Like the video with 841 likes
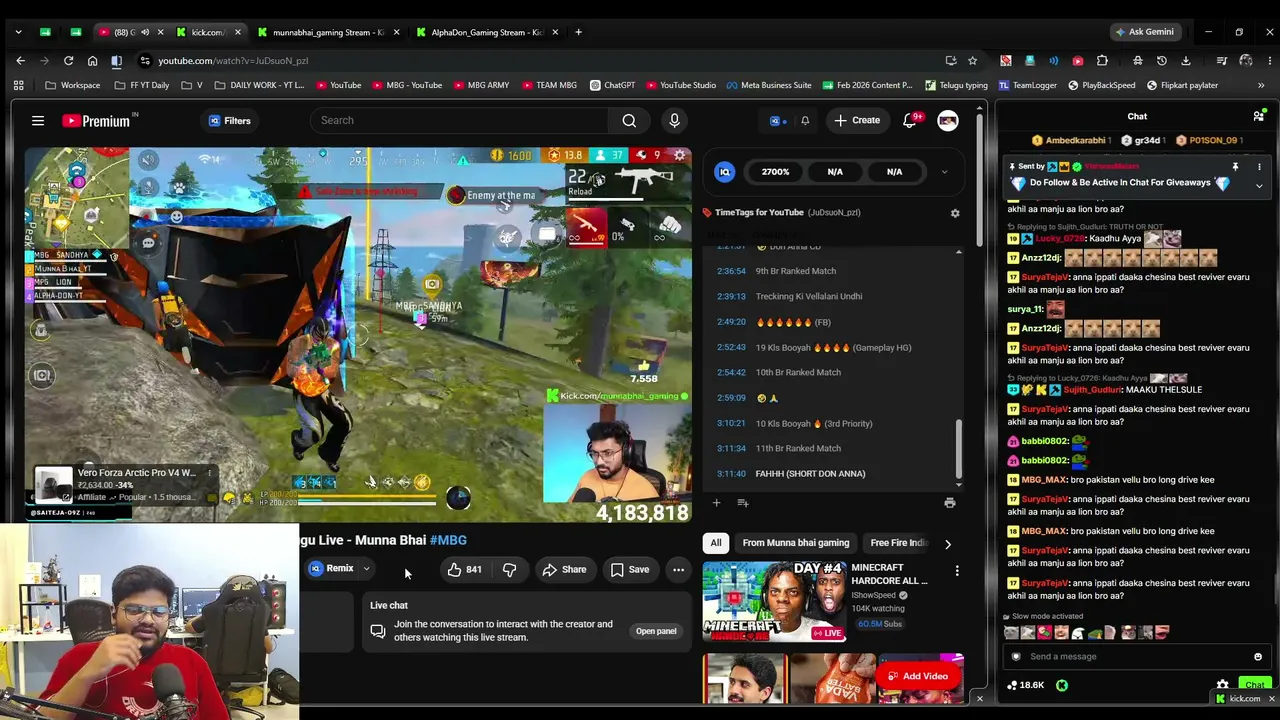Screen dimensions: 1280x720 [x=464, y=570]
